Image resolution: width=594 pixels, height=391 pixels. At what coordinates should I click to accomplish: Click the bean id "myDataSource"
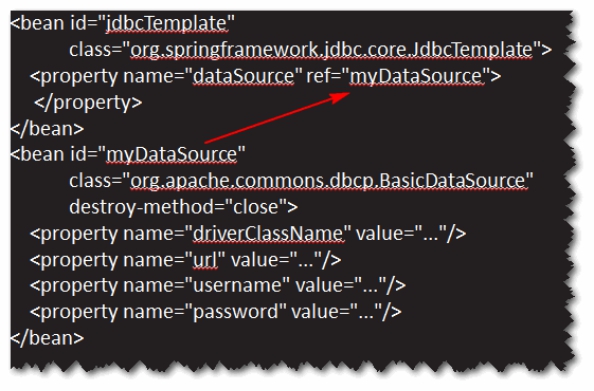(172, 155)
